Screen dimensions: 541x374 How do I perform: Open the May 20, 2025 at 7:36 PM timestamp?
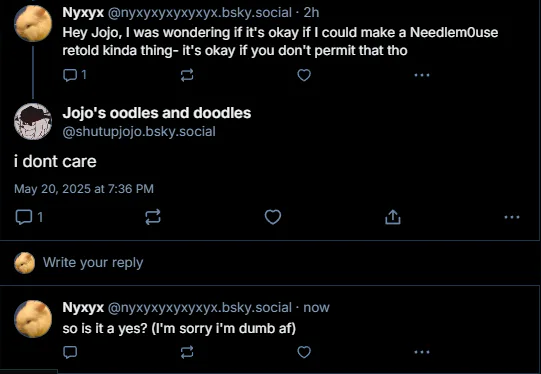84,189
